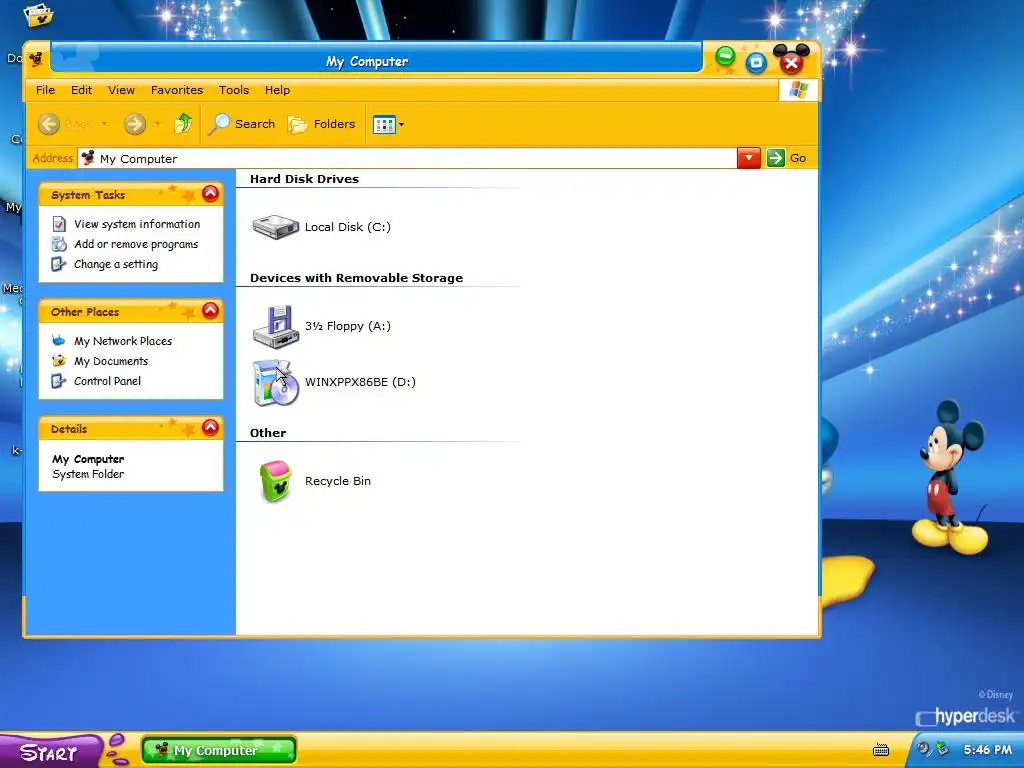The height and width of the screenshot is (768, 1024).
Task: Select the WINXPPX86BE (D:) disc icon
Action: (276, 382)
